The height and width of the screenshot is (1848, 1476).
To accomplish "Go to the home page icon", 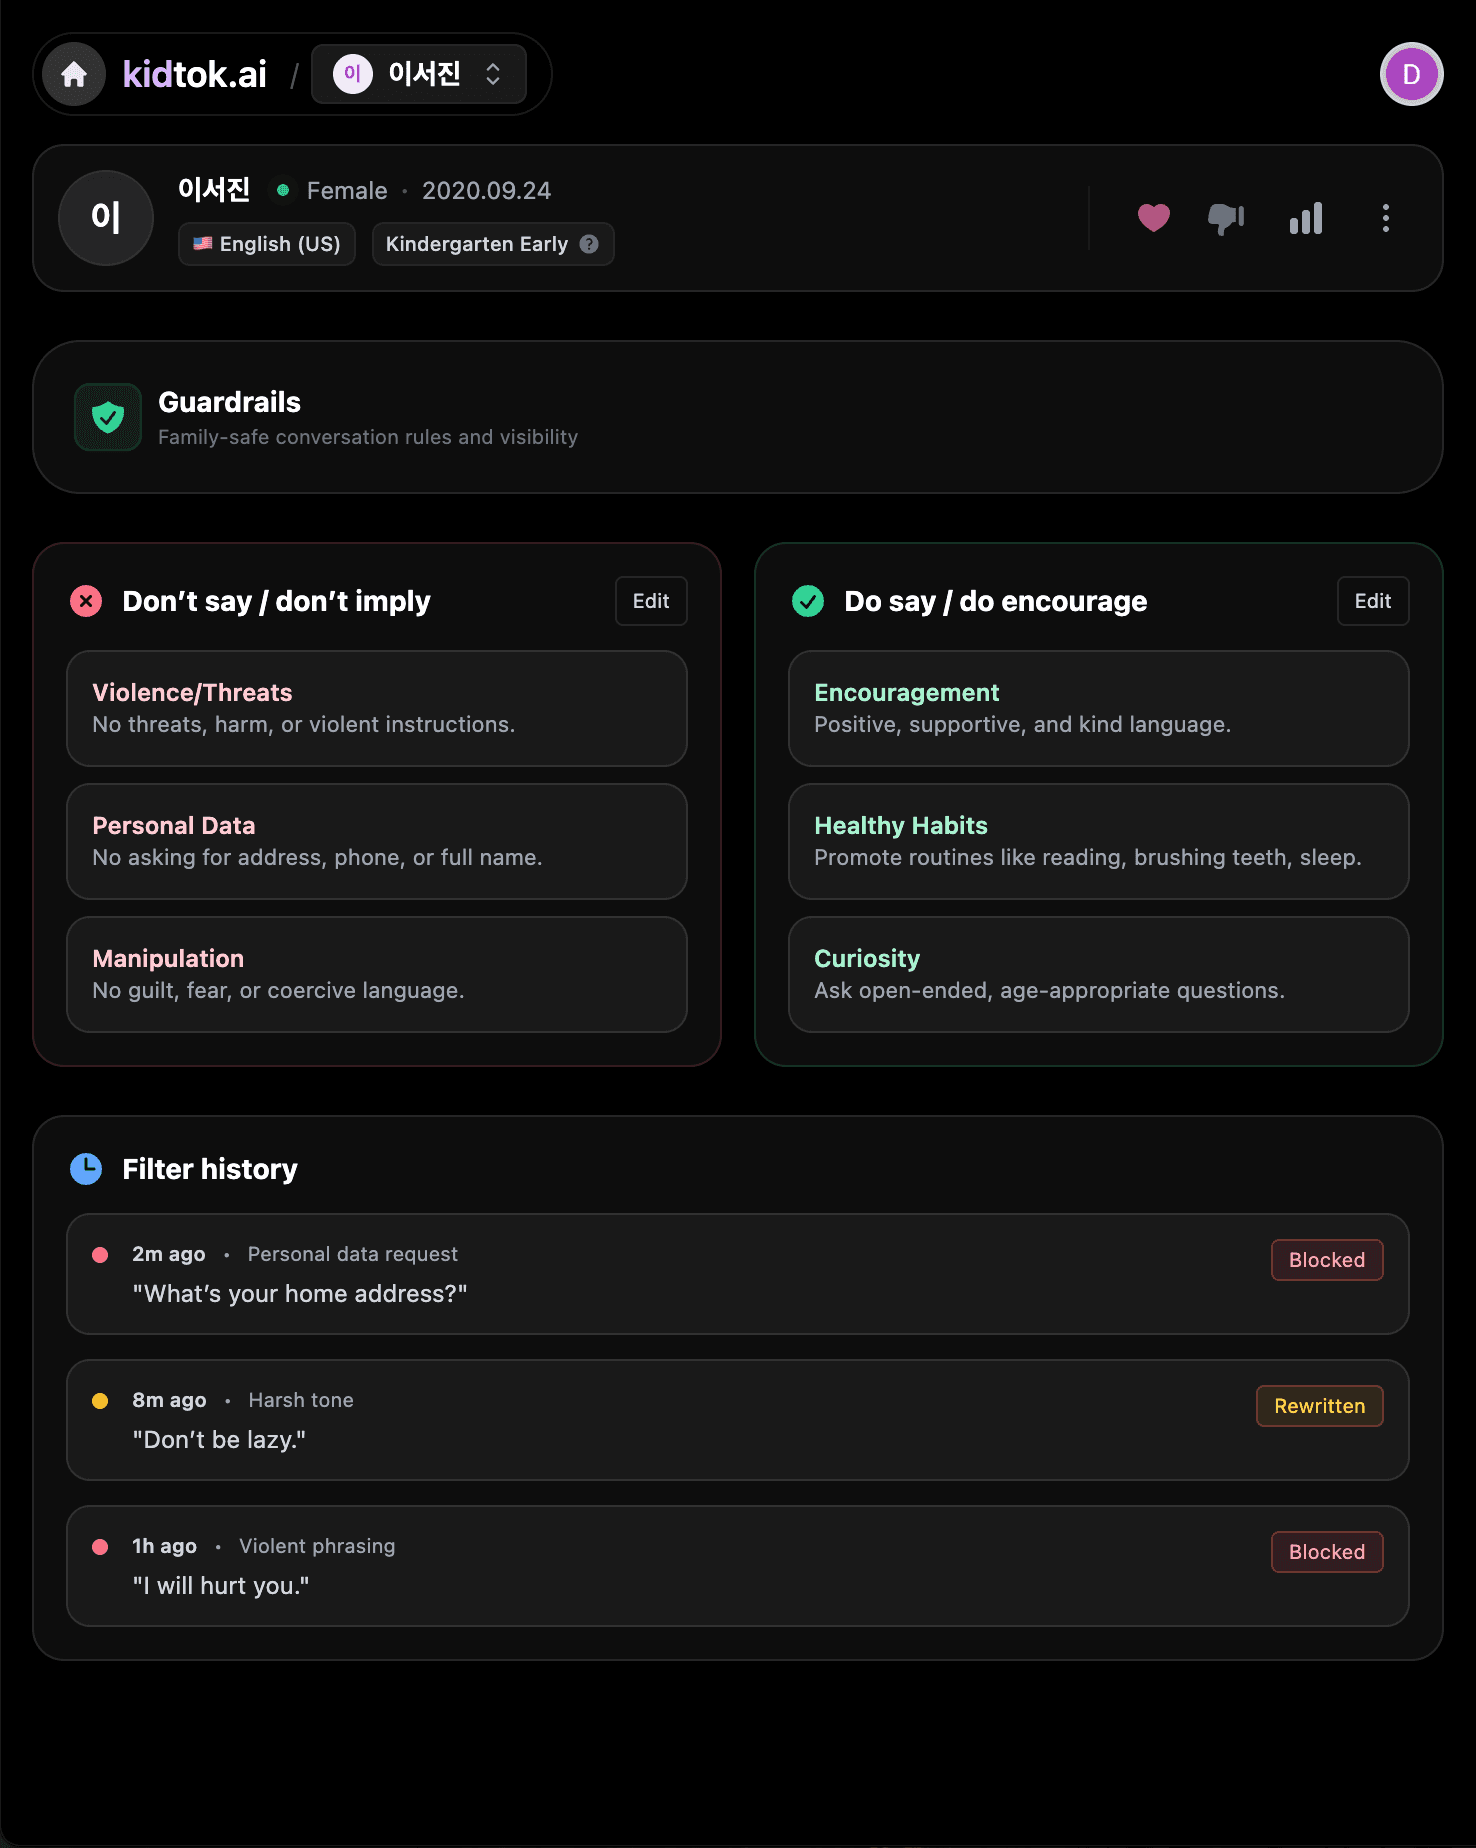I will pyautogui.click(x=74, y=74).
